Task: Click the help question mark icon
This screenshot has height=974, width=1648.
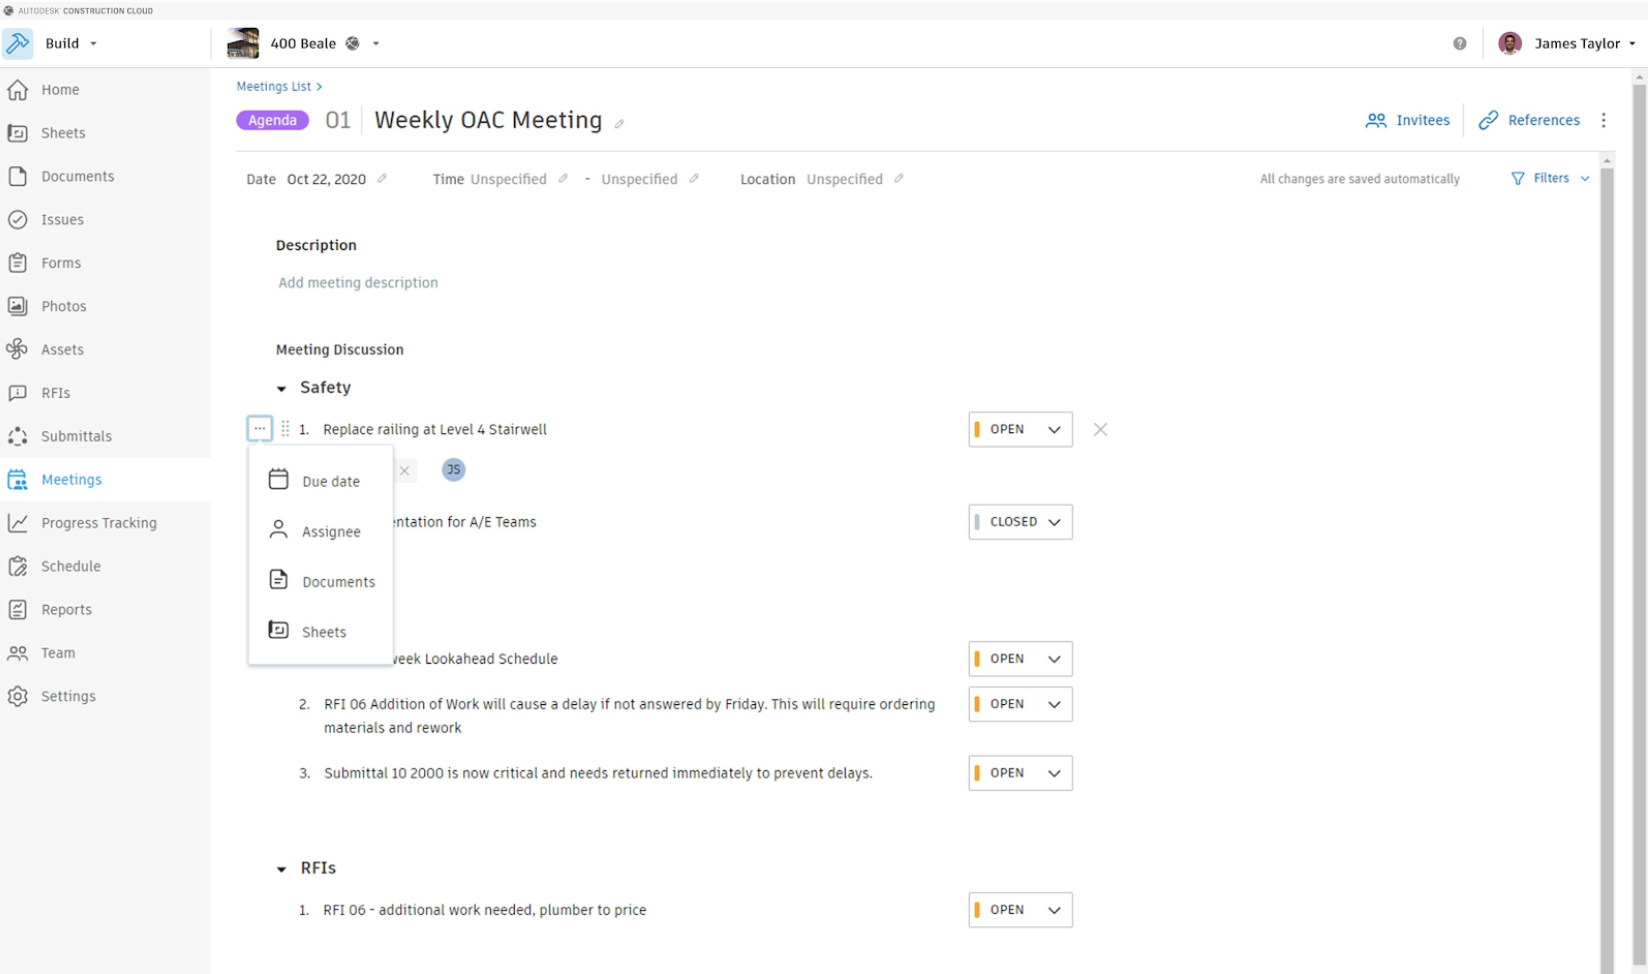Action: coord(1460,44)
